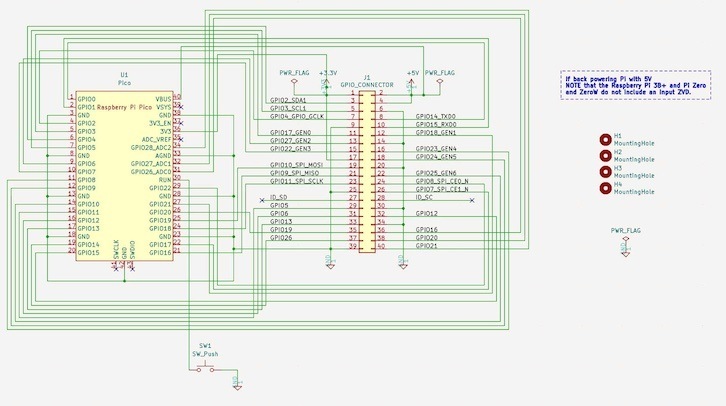Click the no-connect X on ID_SD

pos(262,200)
